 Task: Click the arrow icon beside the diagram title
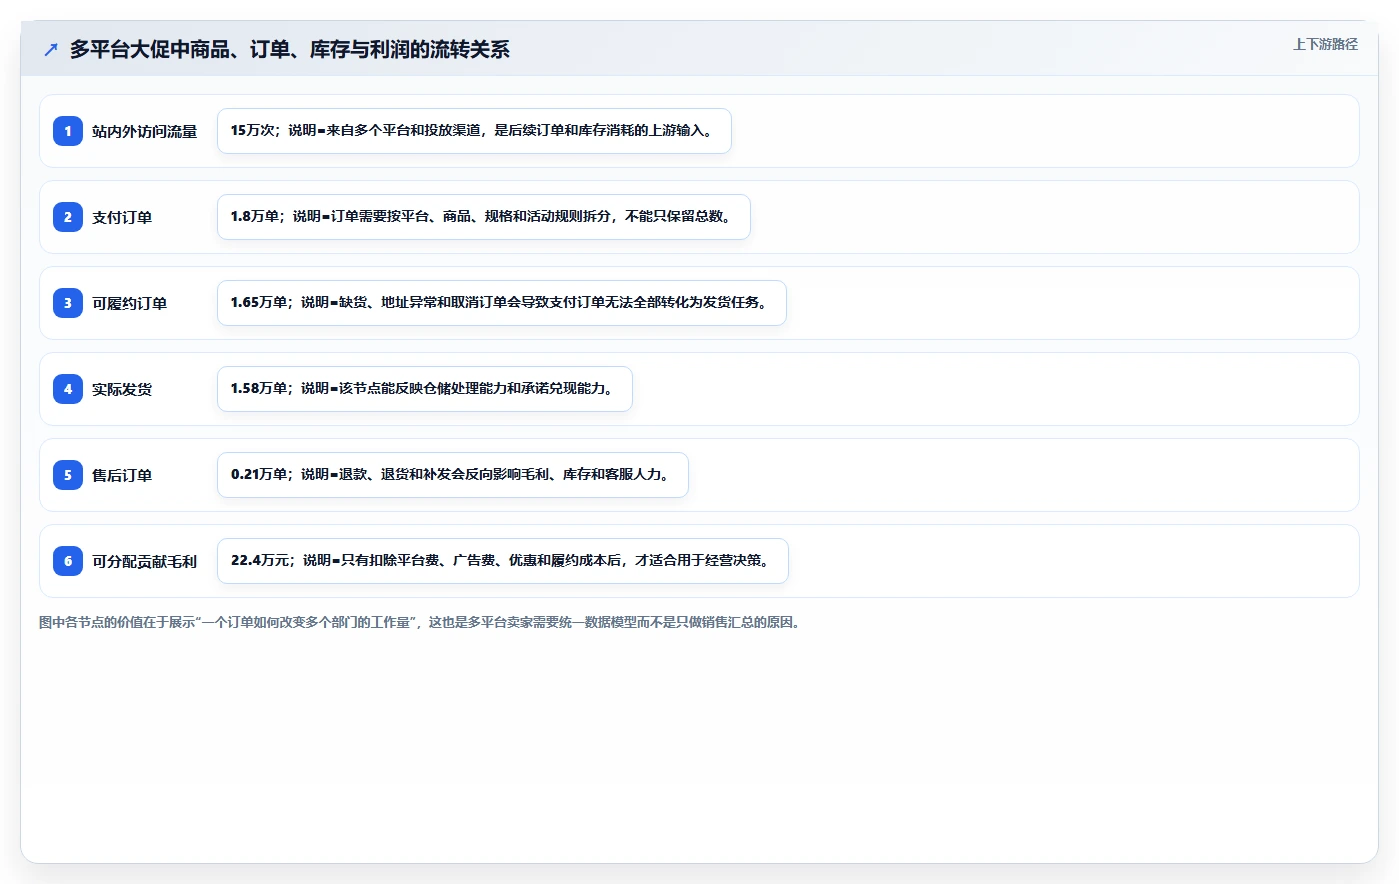51,50
